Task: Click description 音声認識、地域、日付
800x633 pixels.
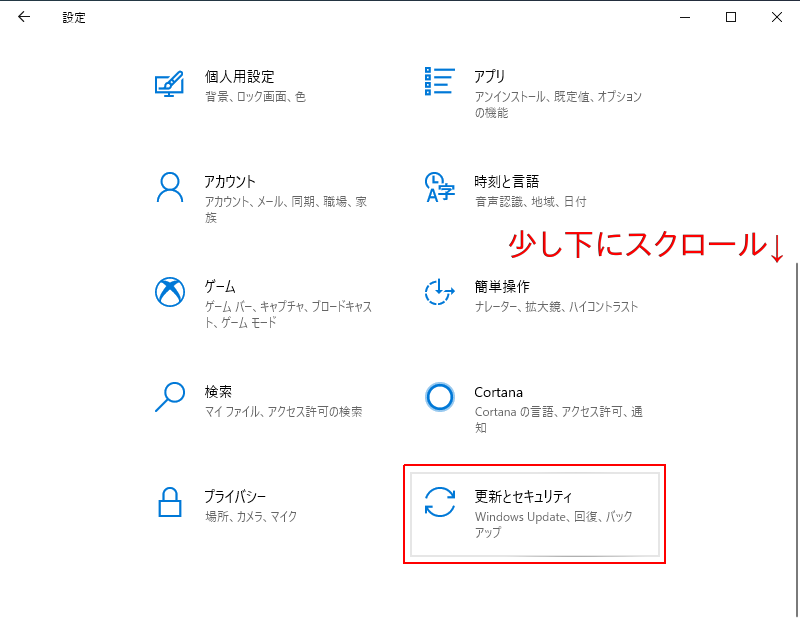Action: [531, 201]
